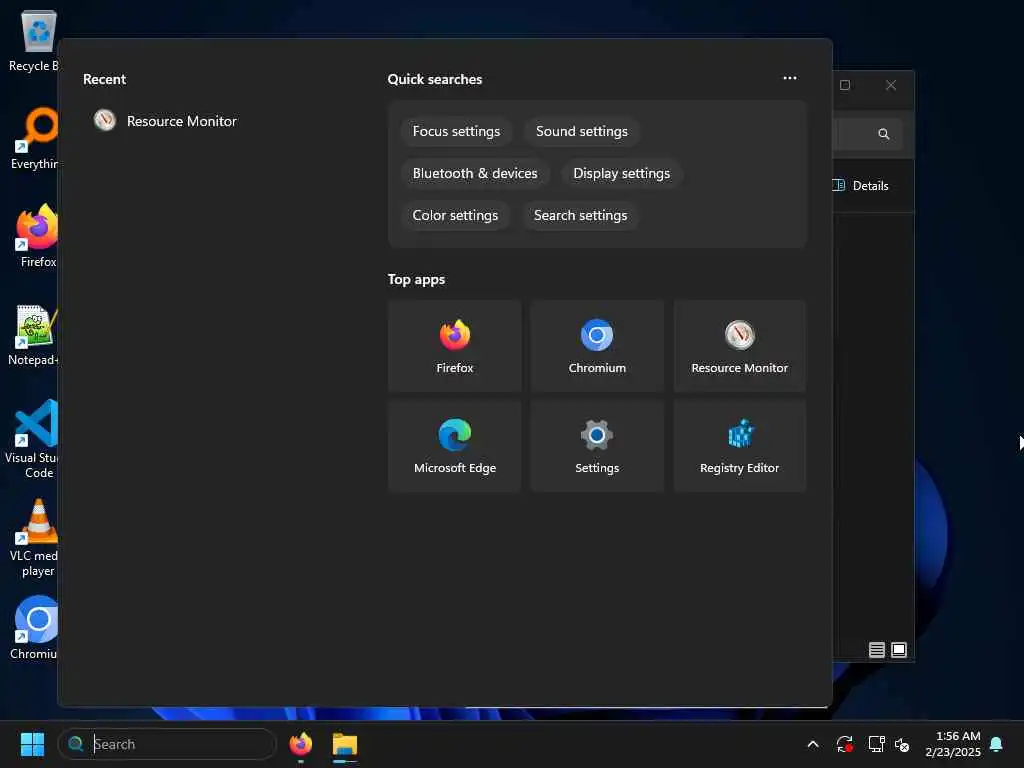Open the network status tray icon
The image size is (1024, 768).
876,744
